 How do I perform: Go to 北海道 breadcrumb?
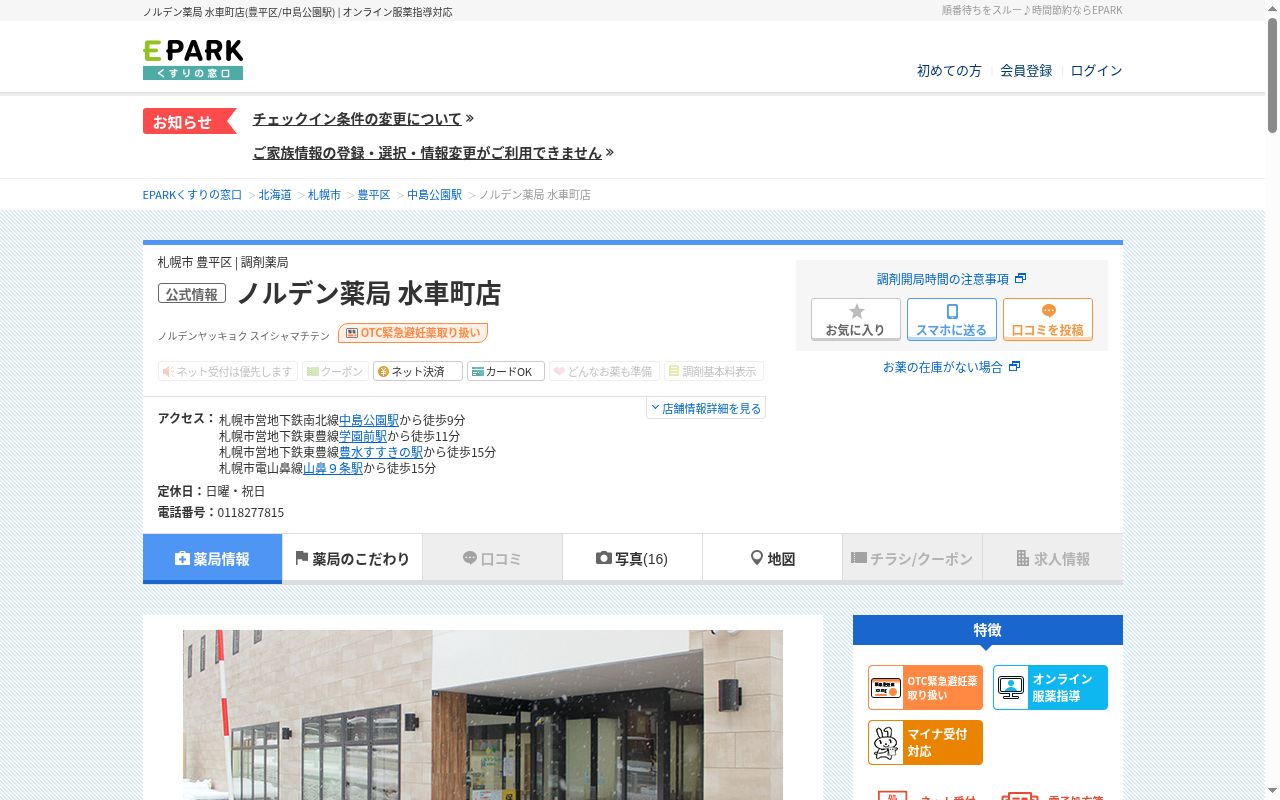coord(275,195)
